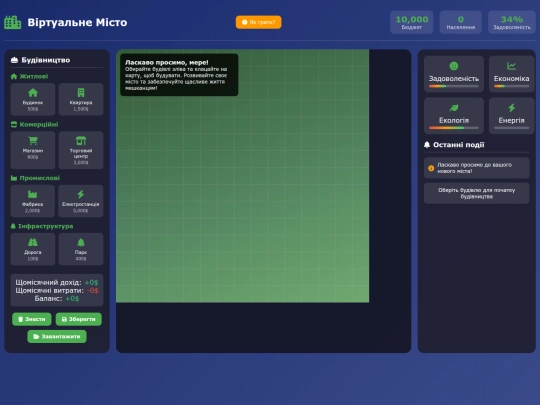
Task: Pick the Електростанція power plant card
Action: coord(81,201)
